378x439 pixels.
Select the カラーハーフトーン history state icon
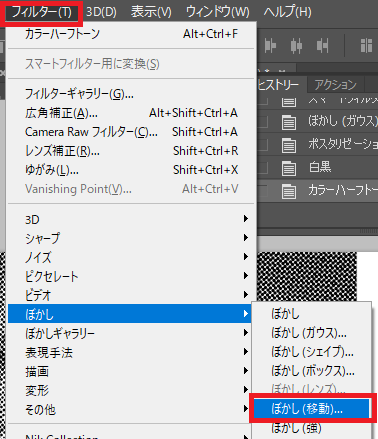point(289,191)
